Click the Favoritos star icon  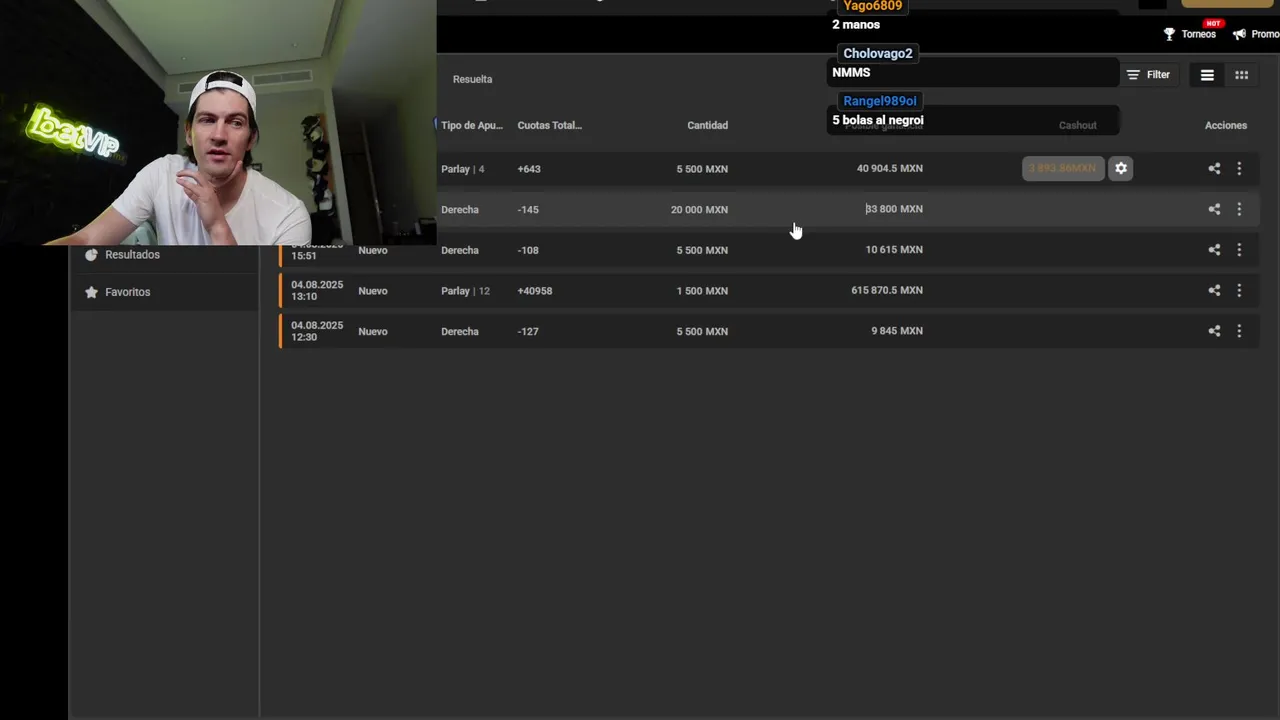(92, 292)
